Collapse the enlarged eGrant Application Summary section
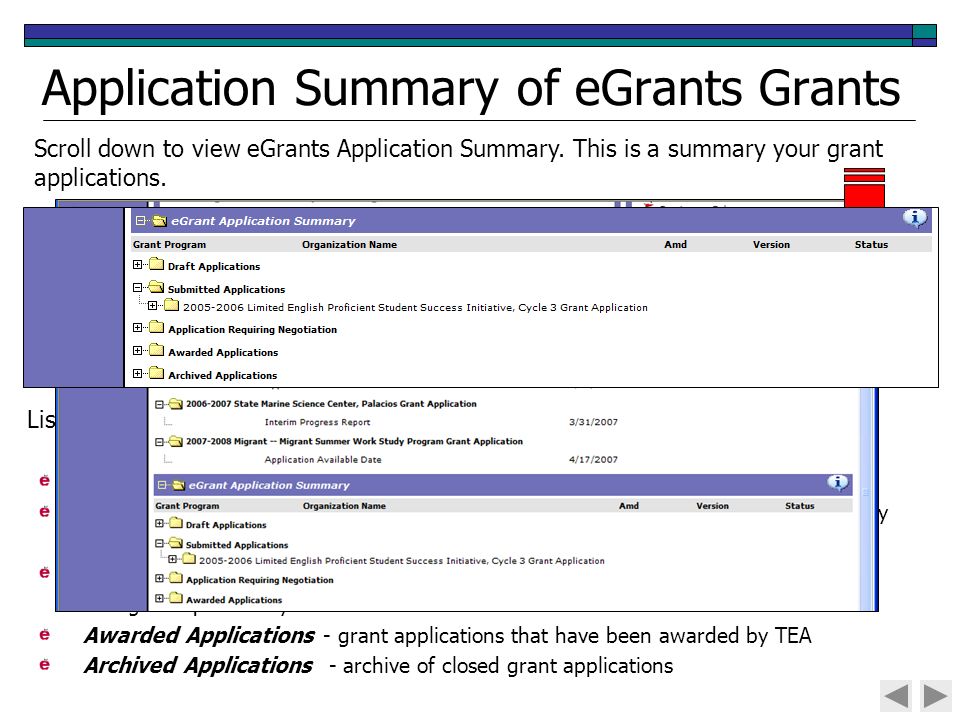Screen dimensions: 960x720 pos(141,220)
